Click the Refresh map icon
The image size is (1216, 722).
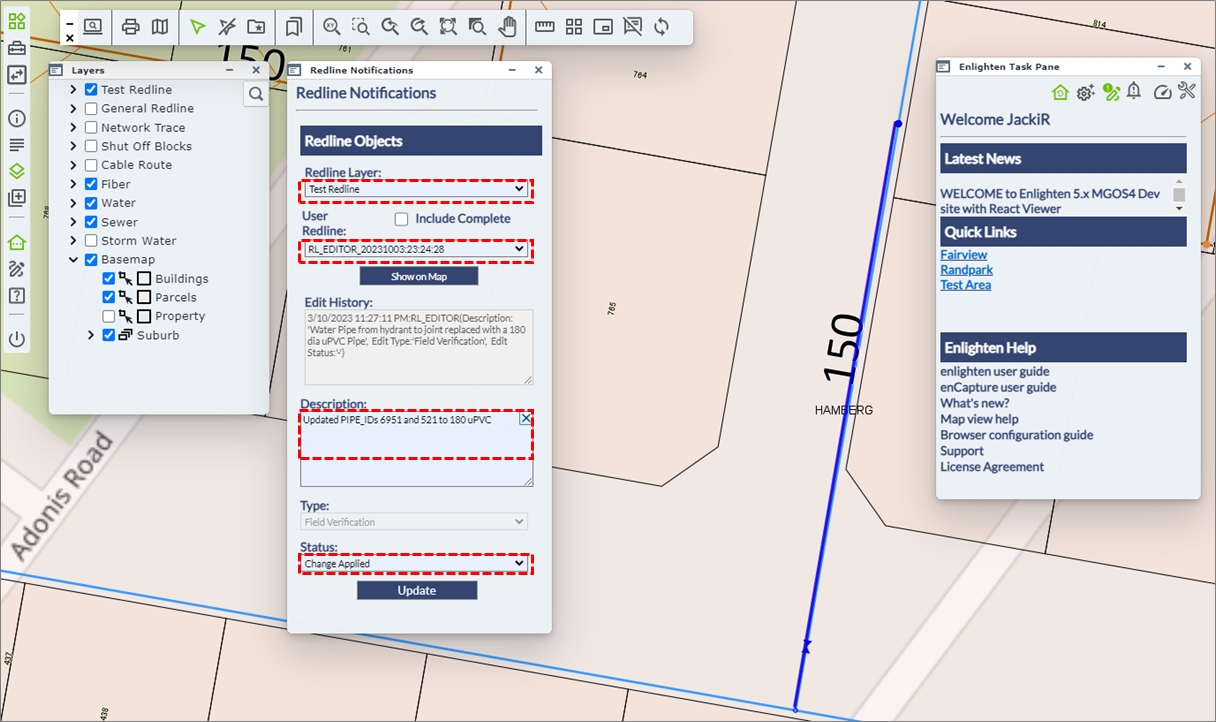point(661,27)
